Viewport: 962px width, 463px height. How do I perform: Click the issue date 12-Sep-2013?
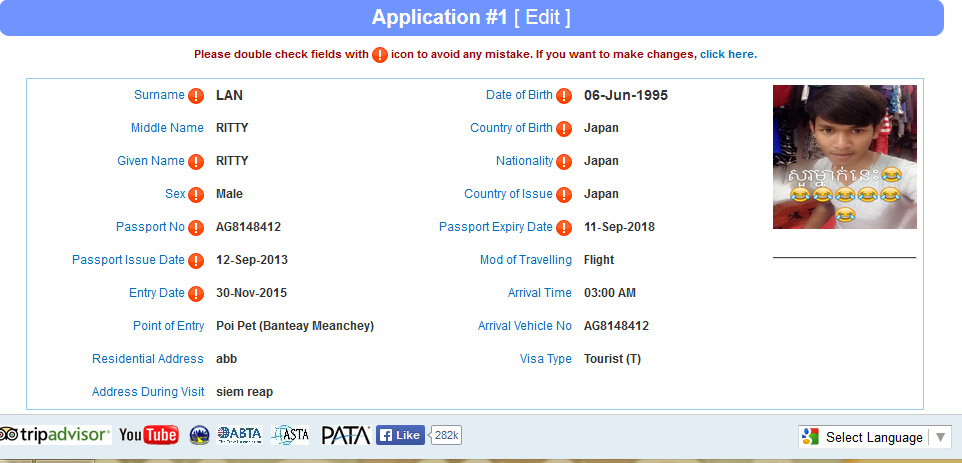252,260
